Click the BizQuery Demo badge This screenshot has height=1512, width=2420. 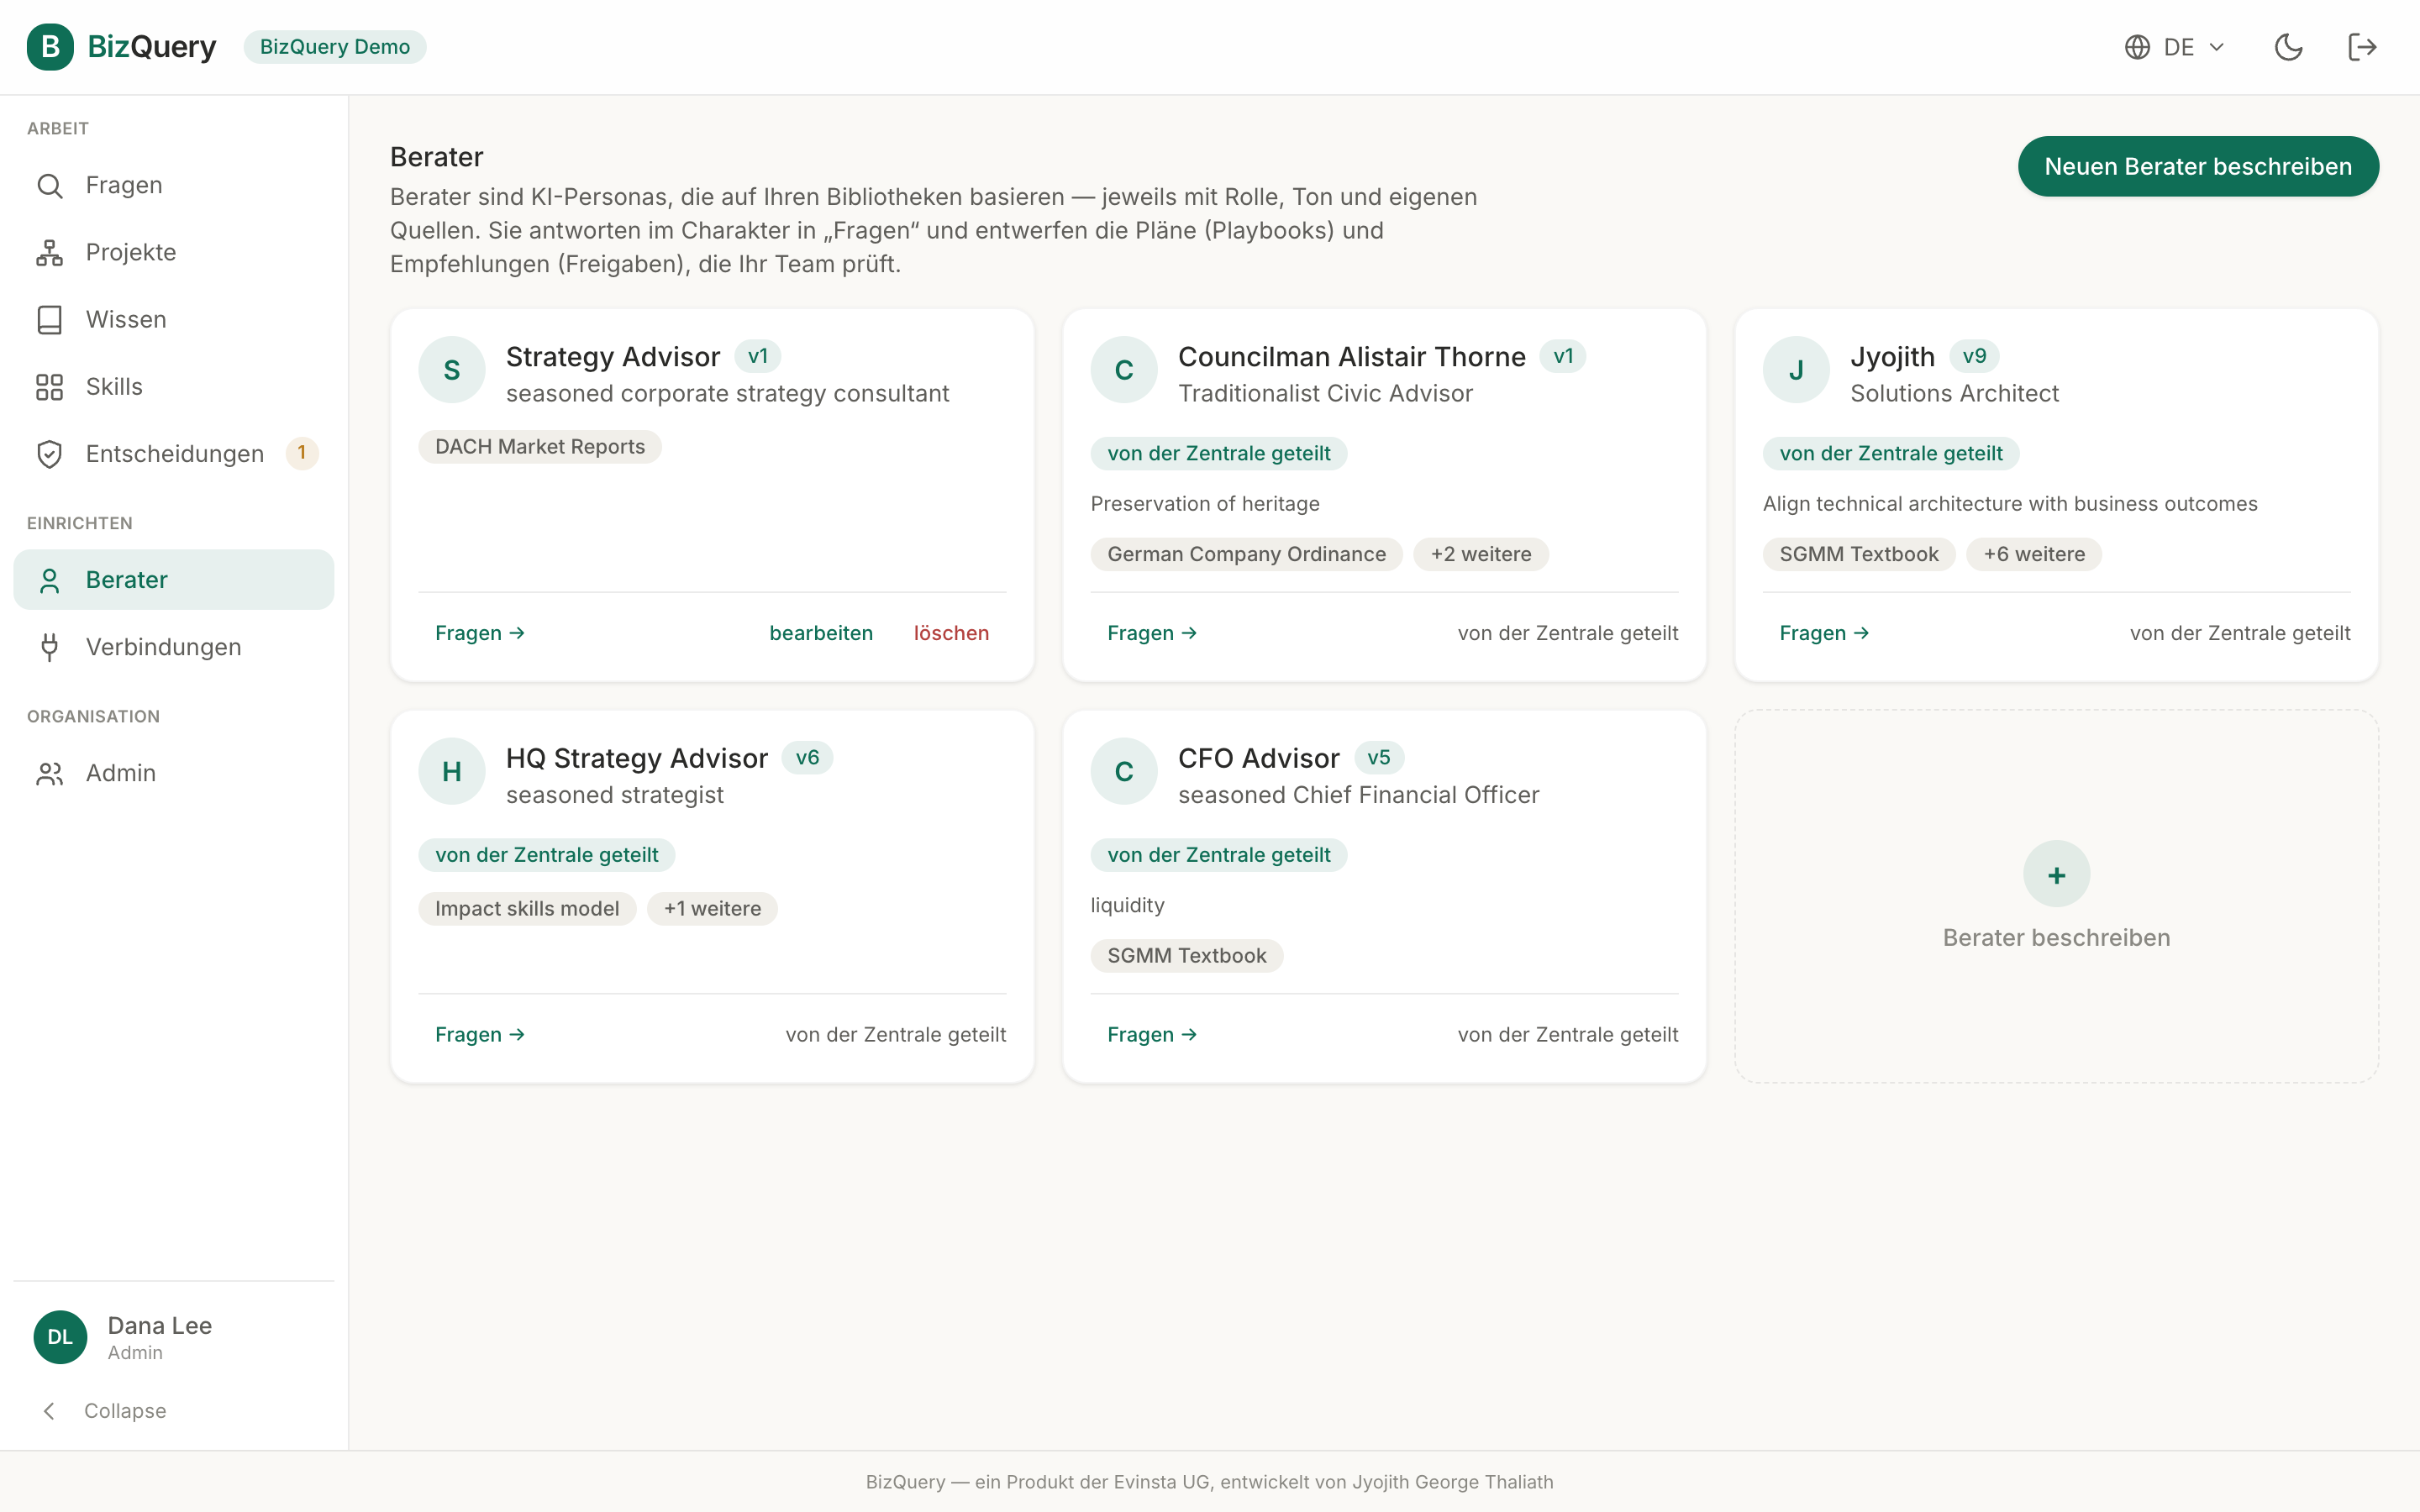(335, 47)
